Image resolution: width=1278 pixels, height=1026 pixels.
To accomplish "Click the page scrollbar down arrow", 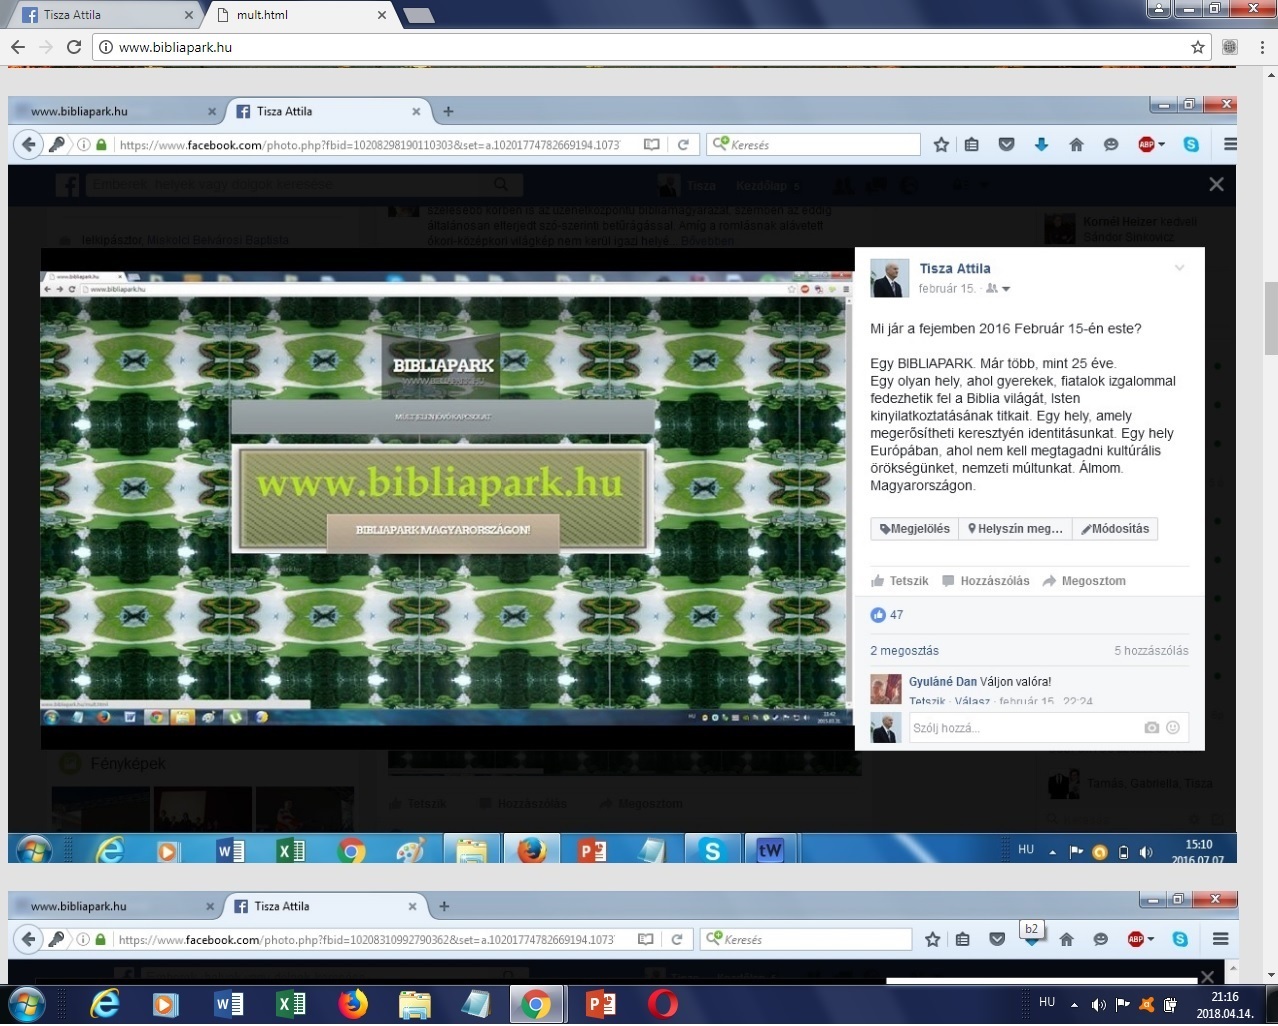I will 1270,976.
